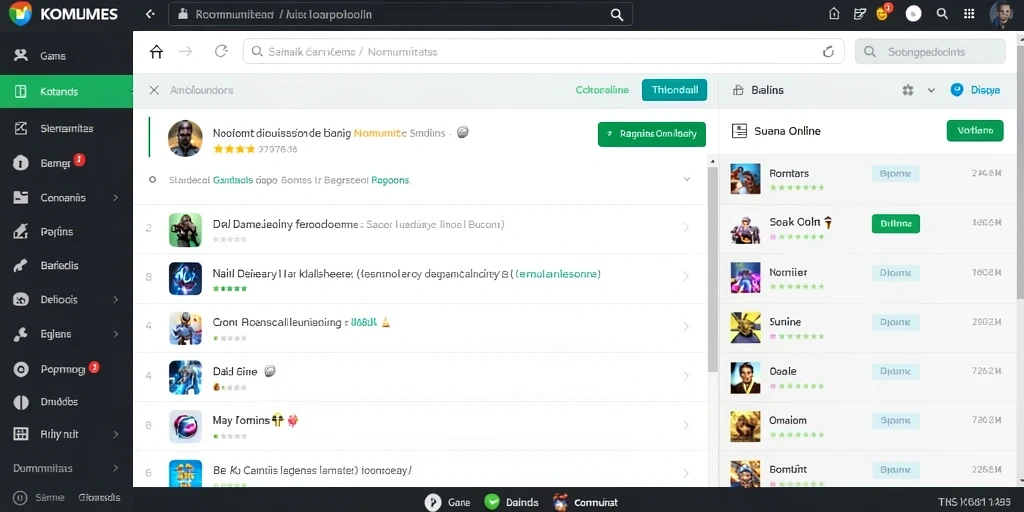Expand the Dommmitats sidebar chevron
This screenshot has width=1024, height=512.
click(x=116, y=468)
